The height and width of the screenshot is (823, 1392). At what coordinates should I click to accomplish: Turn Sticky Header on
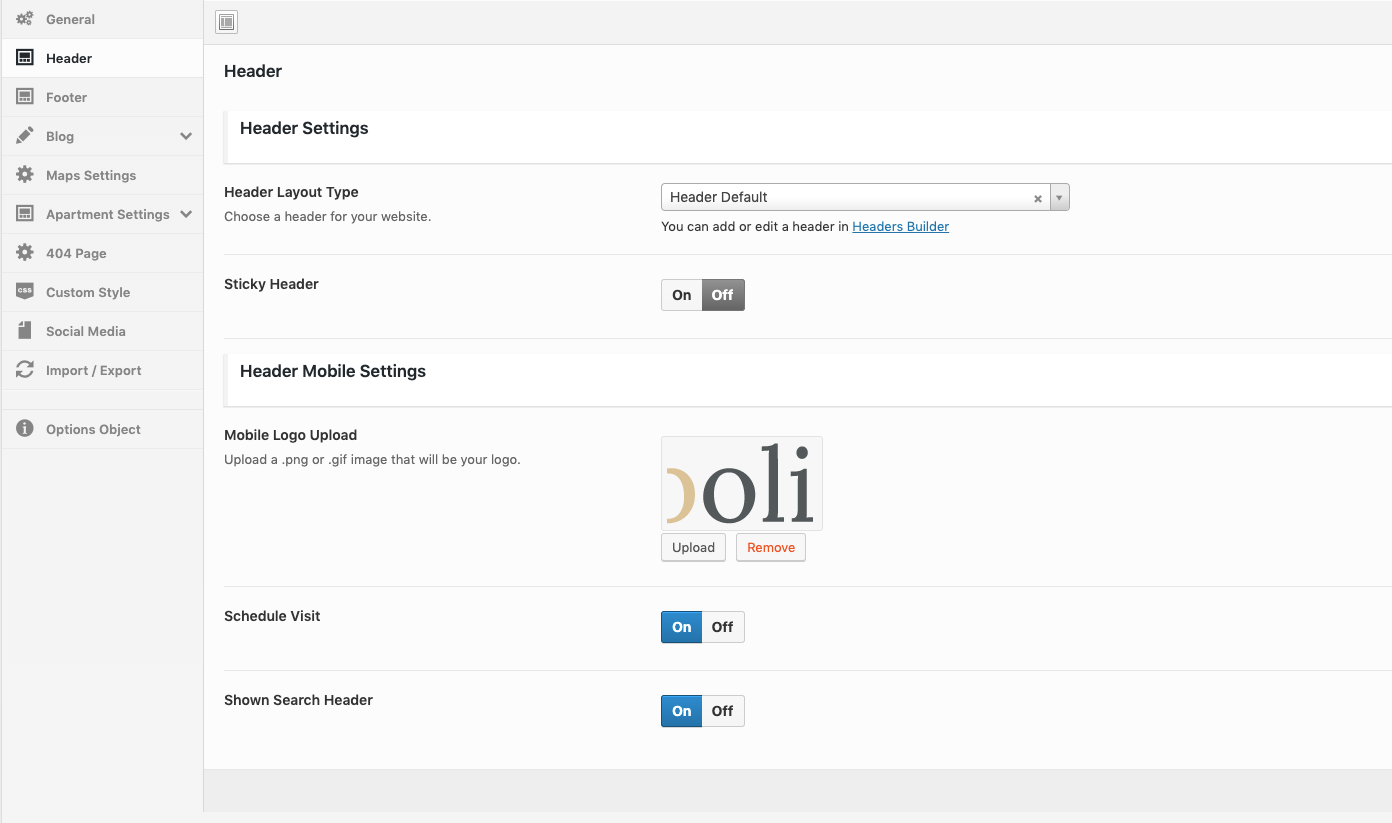682,295
